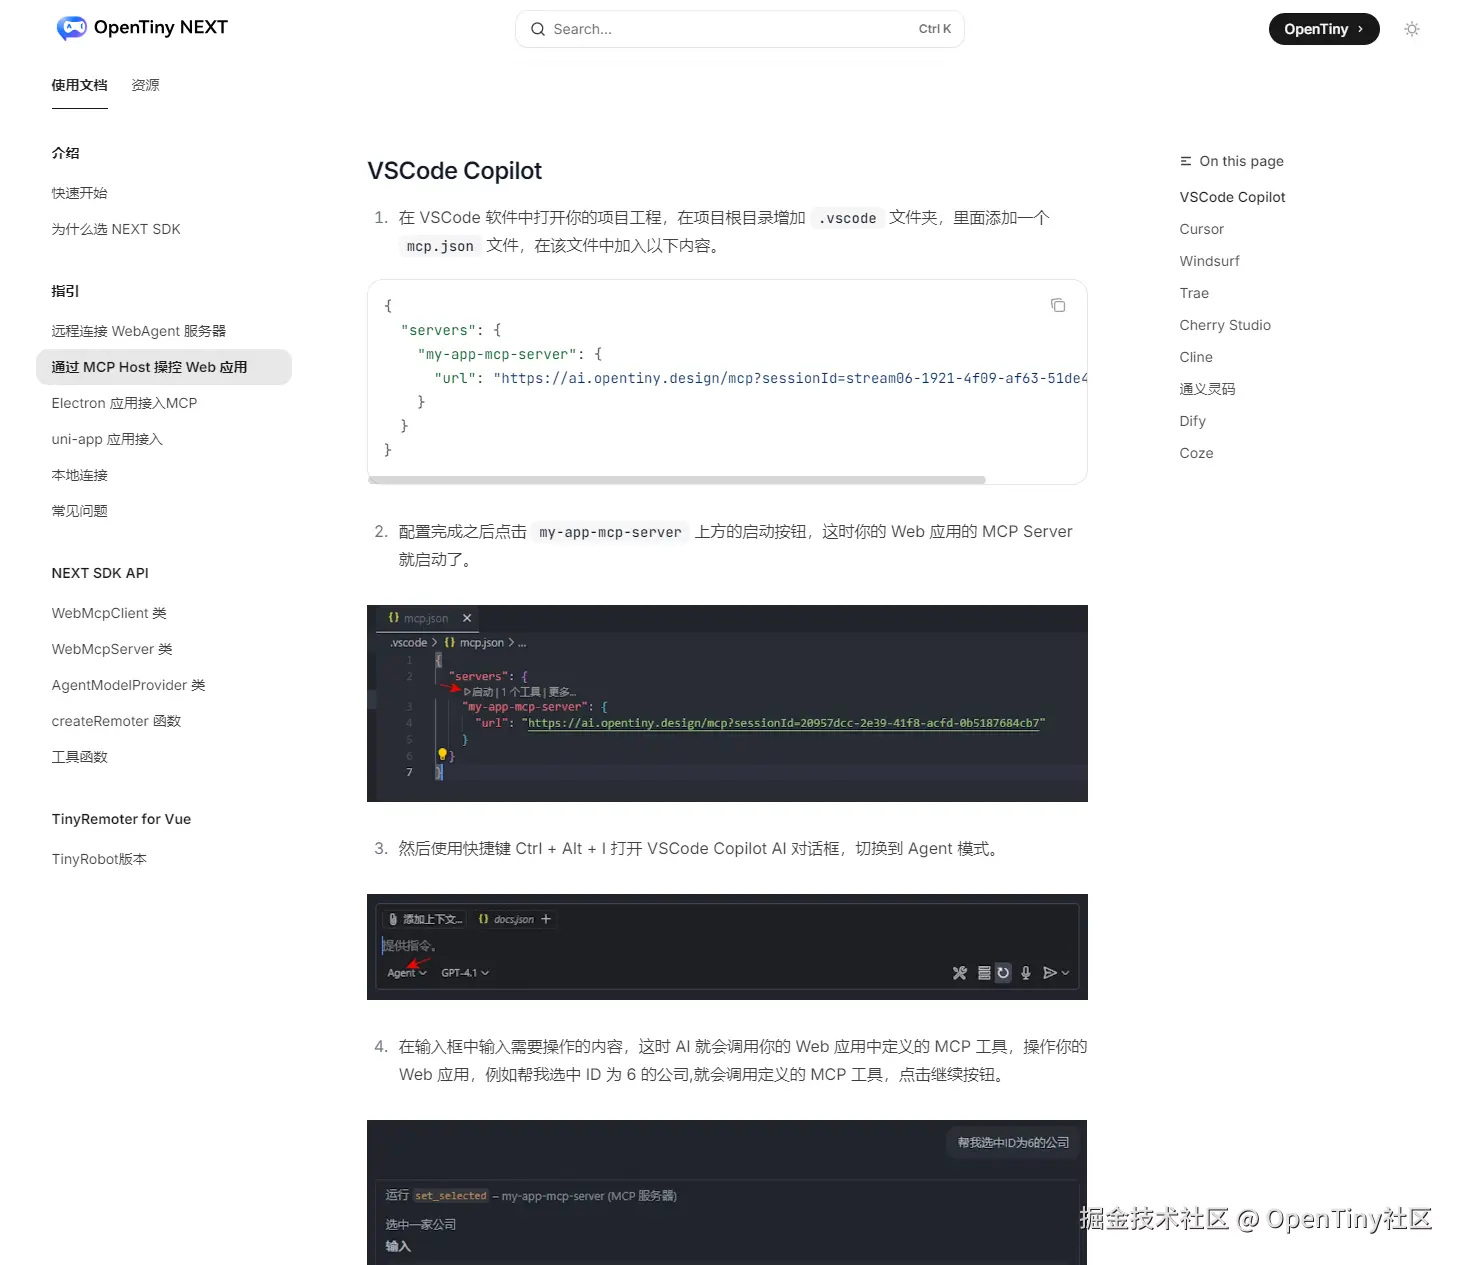Open TinyRobot版本 in the sidebar
Screen dimensions: 1464x1265
100,859
